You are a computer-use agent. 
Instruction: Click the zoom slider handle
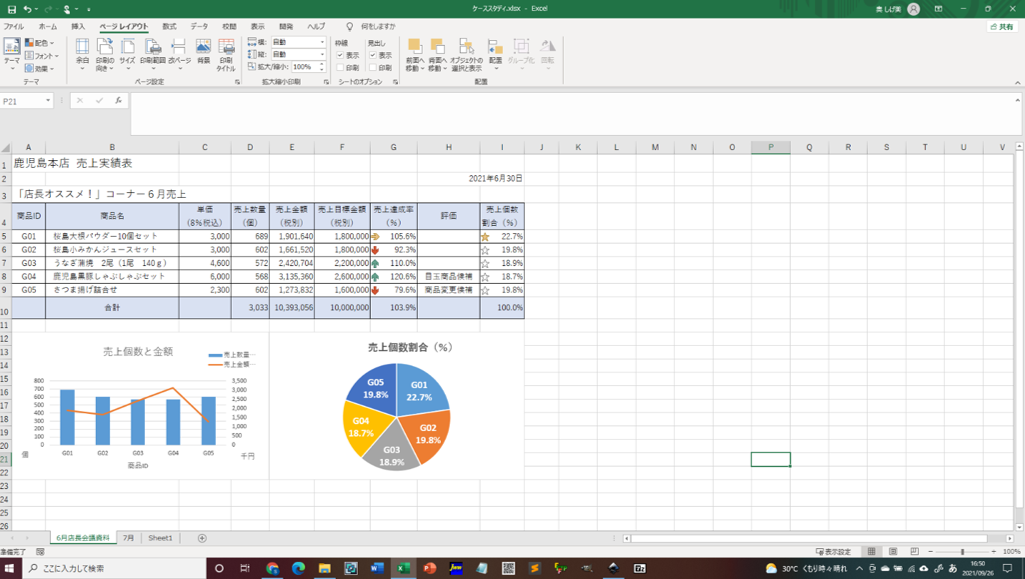963,552
